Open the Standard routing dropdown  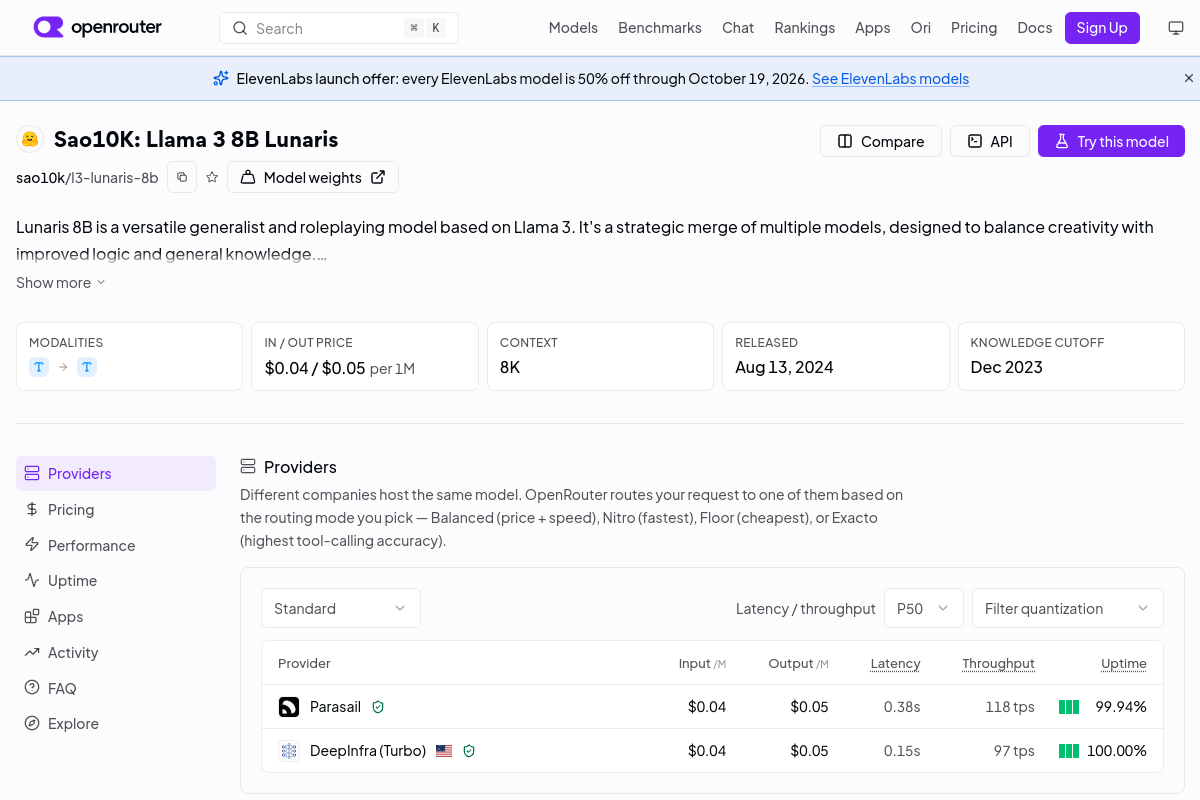(x=341, y=608)
